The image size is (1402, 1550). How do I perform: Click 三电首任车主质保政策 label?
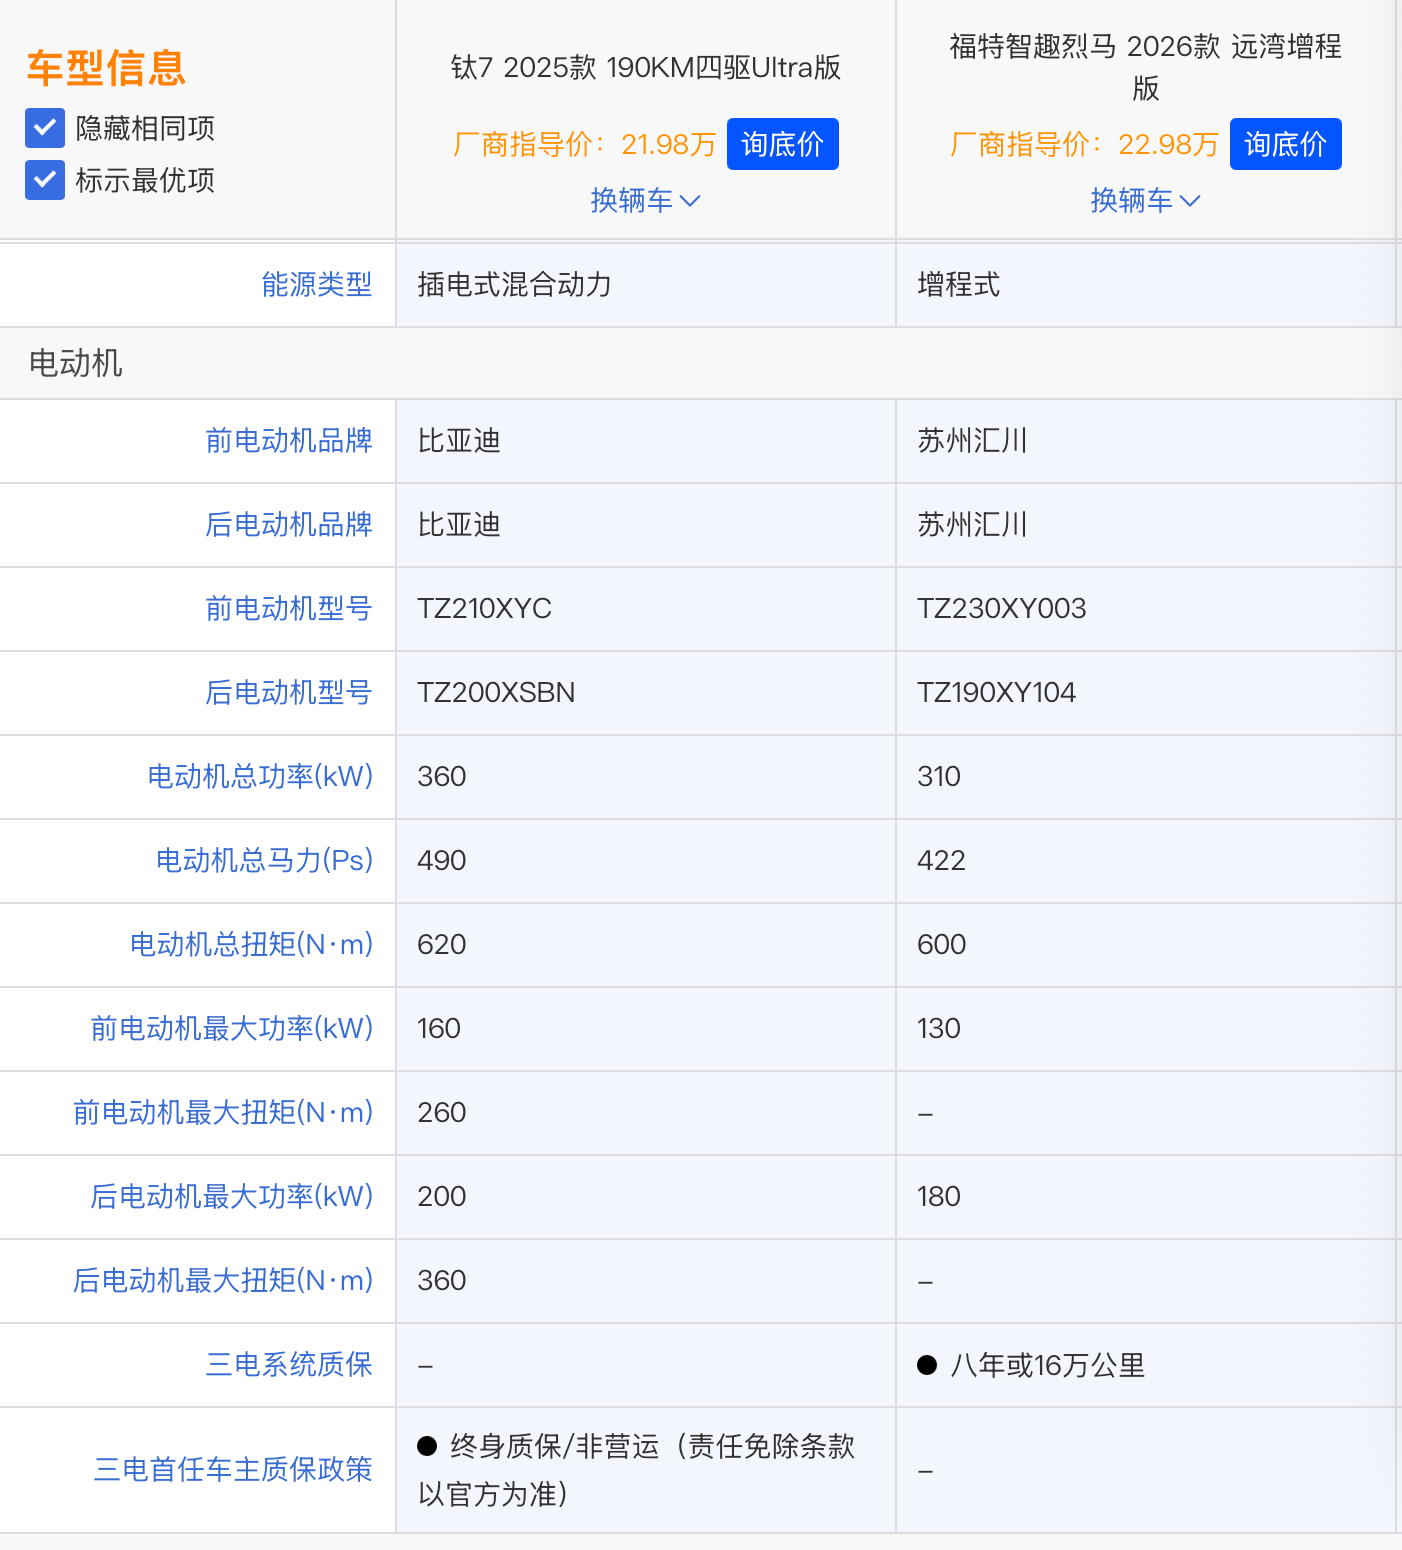coord(232,1469)
